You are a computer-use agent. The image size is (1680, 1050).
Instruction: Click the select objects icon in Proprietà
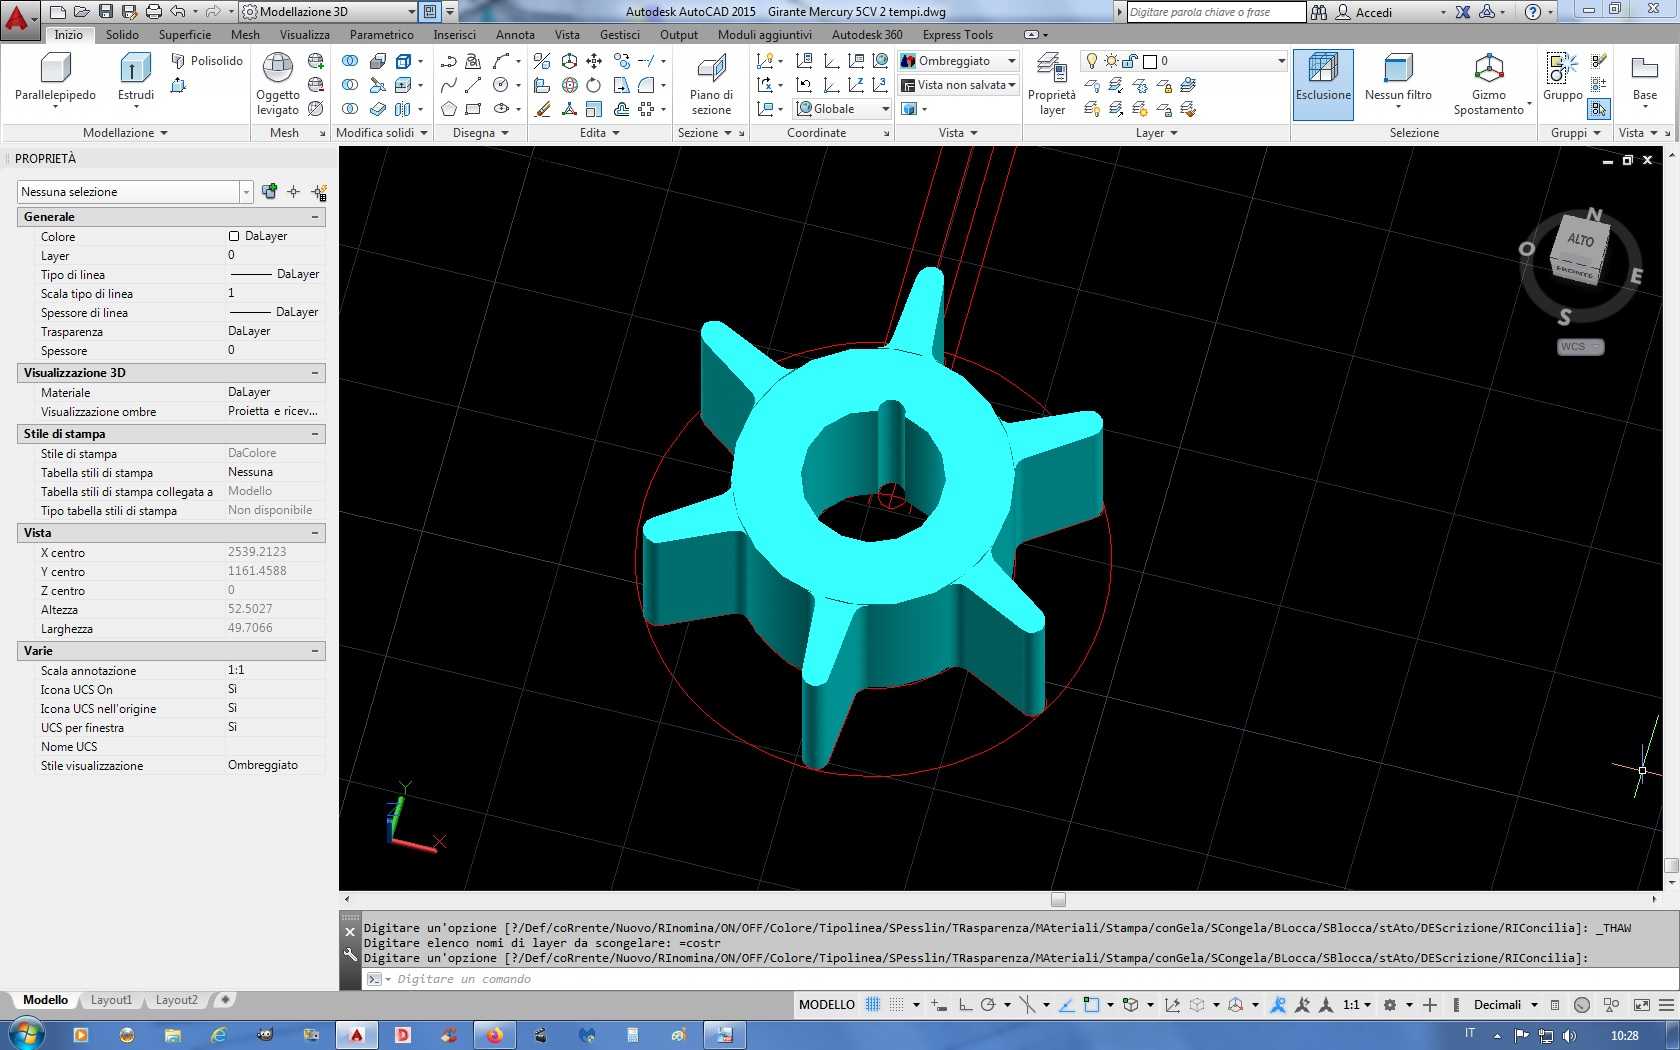[x=293, y=192]
